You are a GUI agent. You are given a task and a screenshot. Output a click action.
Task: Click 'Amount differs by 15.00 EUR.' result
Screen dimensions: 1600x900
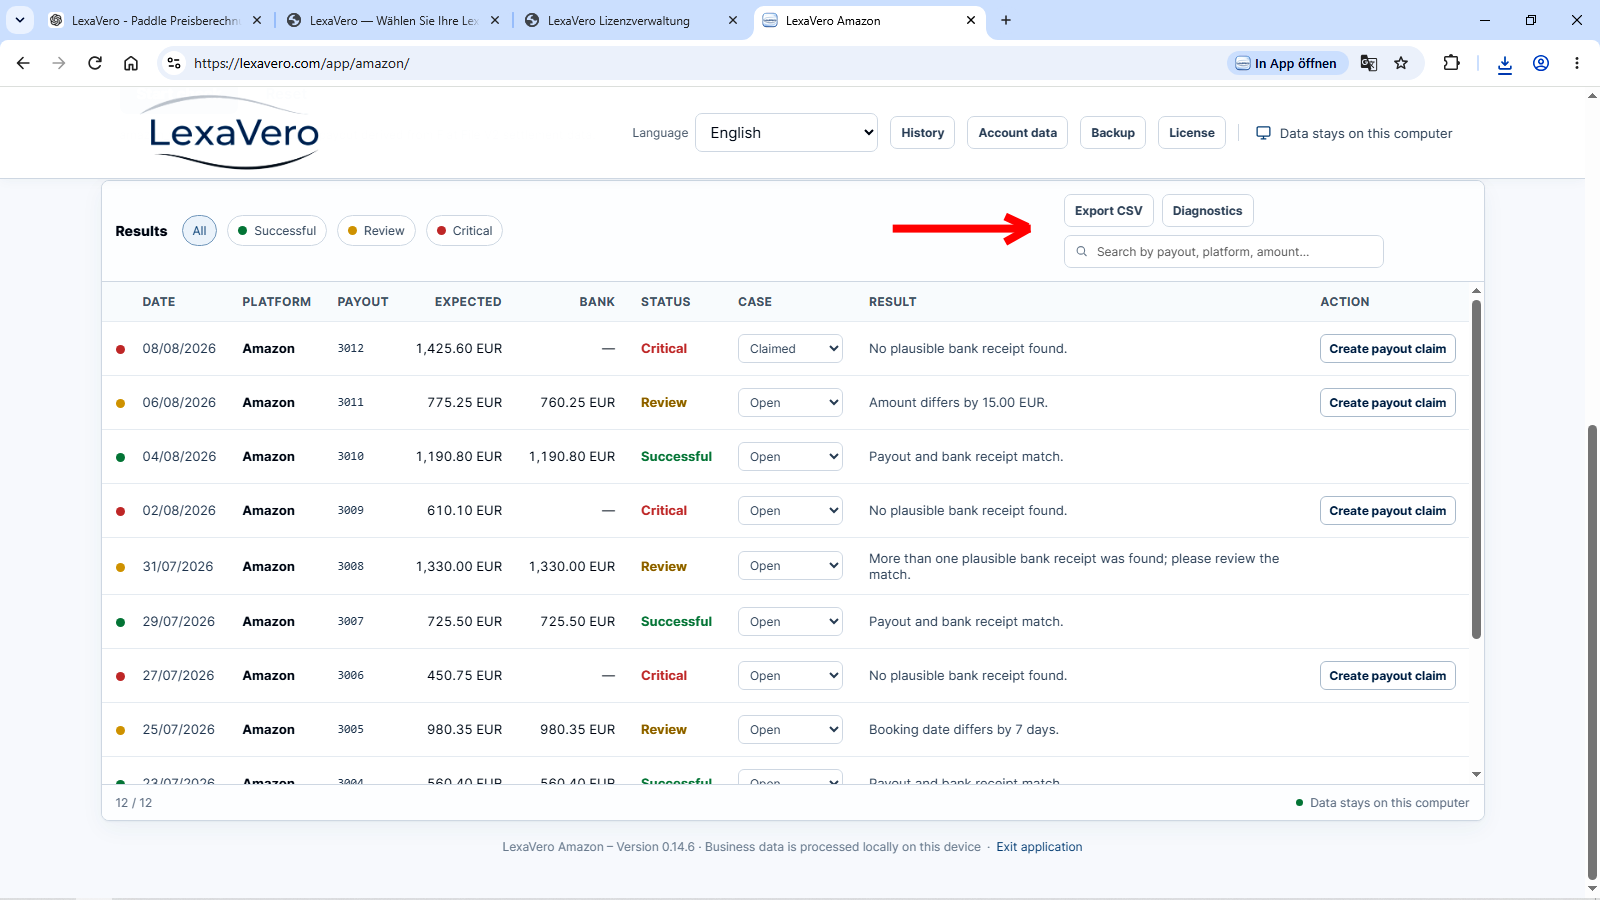[958, 403]
